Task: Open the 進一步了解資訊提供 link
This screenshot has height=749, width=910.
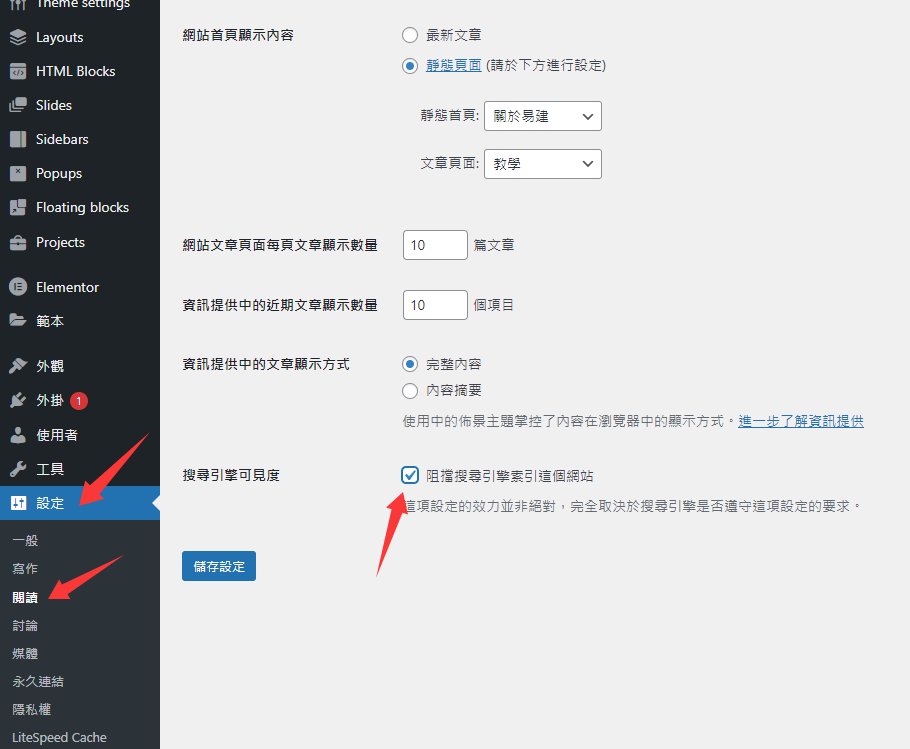Action: [x=800, y=421]
